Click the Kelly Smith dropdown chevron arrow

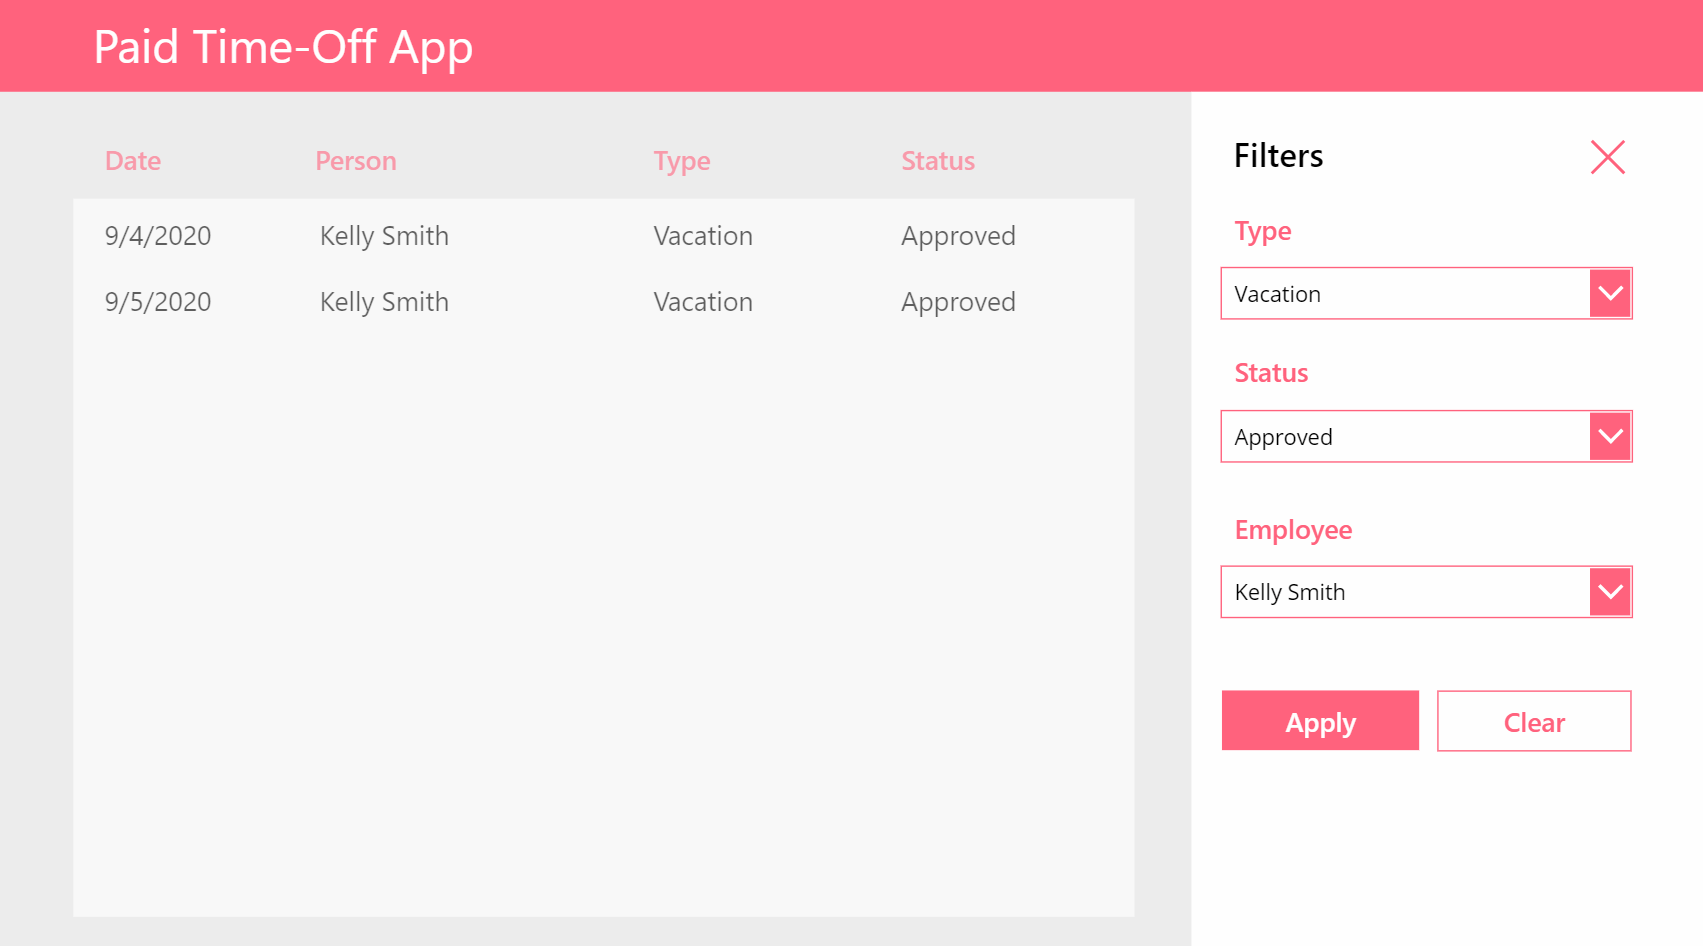[x=1610, y=591]
